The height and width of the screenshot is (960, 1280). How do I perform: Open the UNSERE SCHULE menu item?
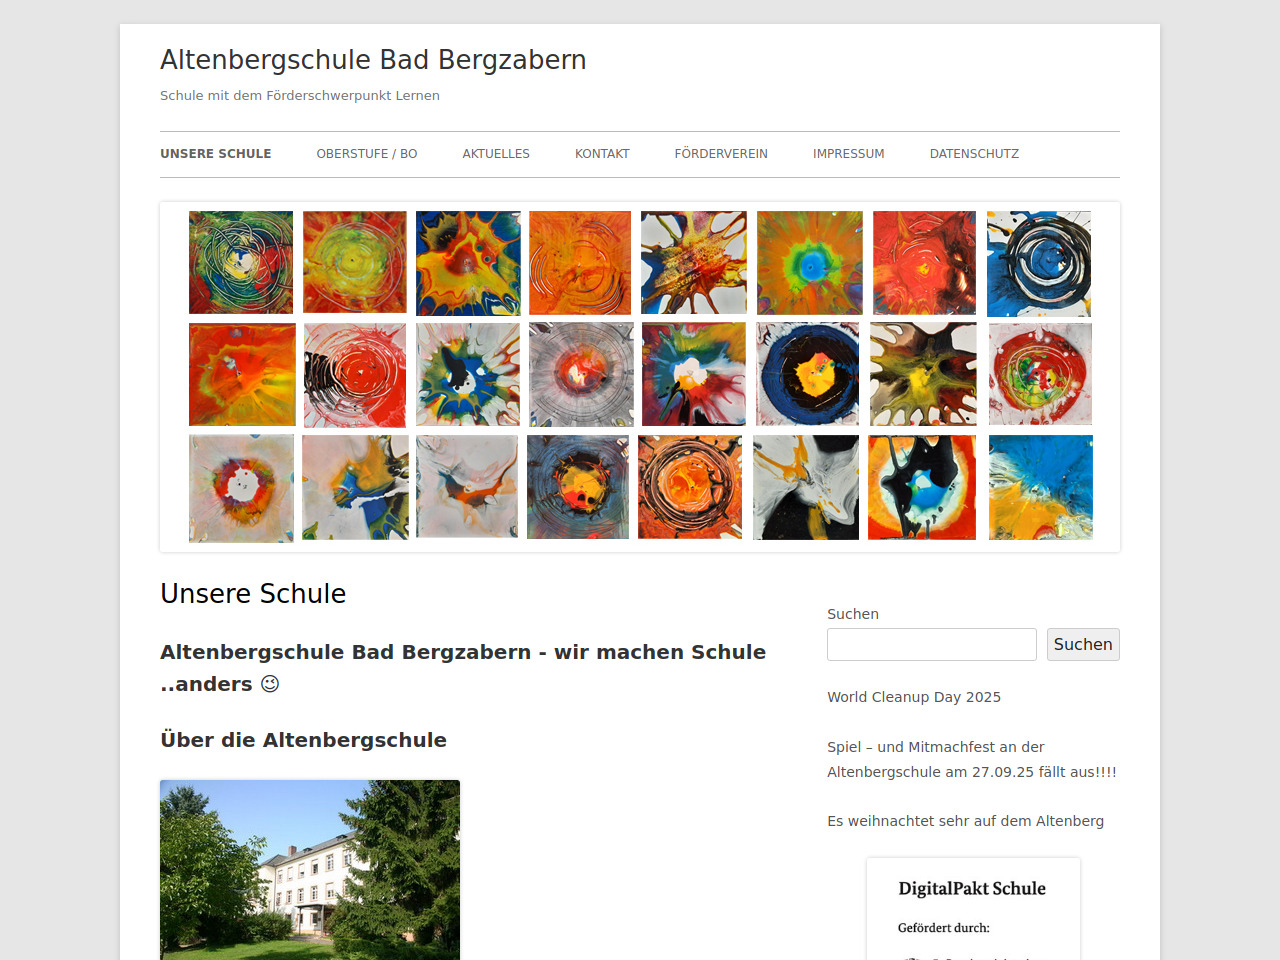point(216,154)
